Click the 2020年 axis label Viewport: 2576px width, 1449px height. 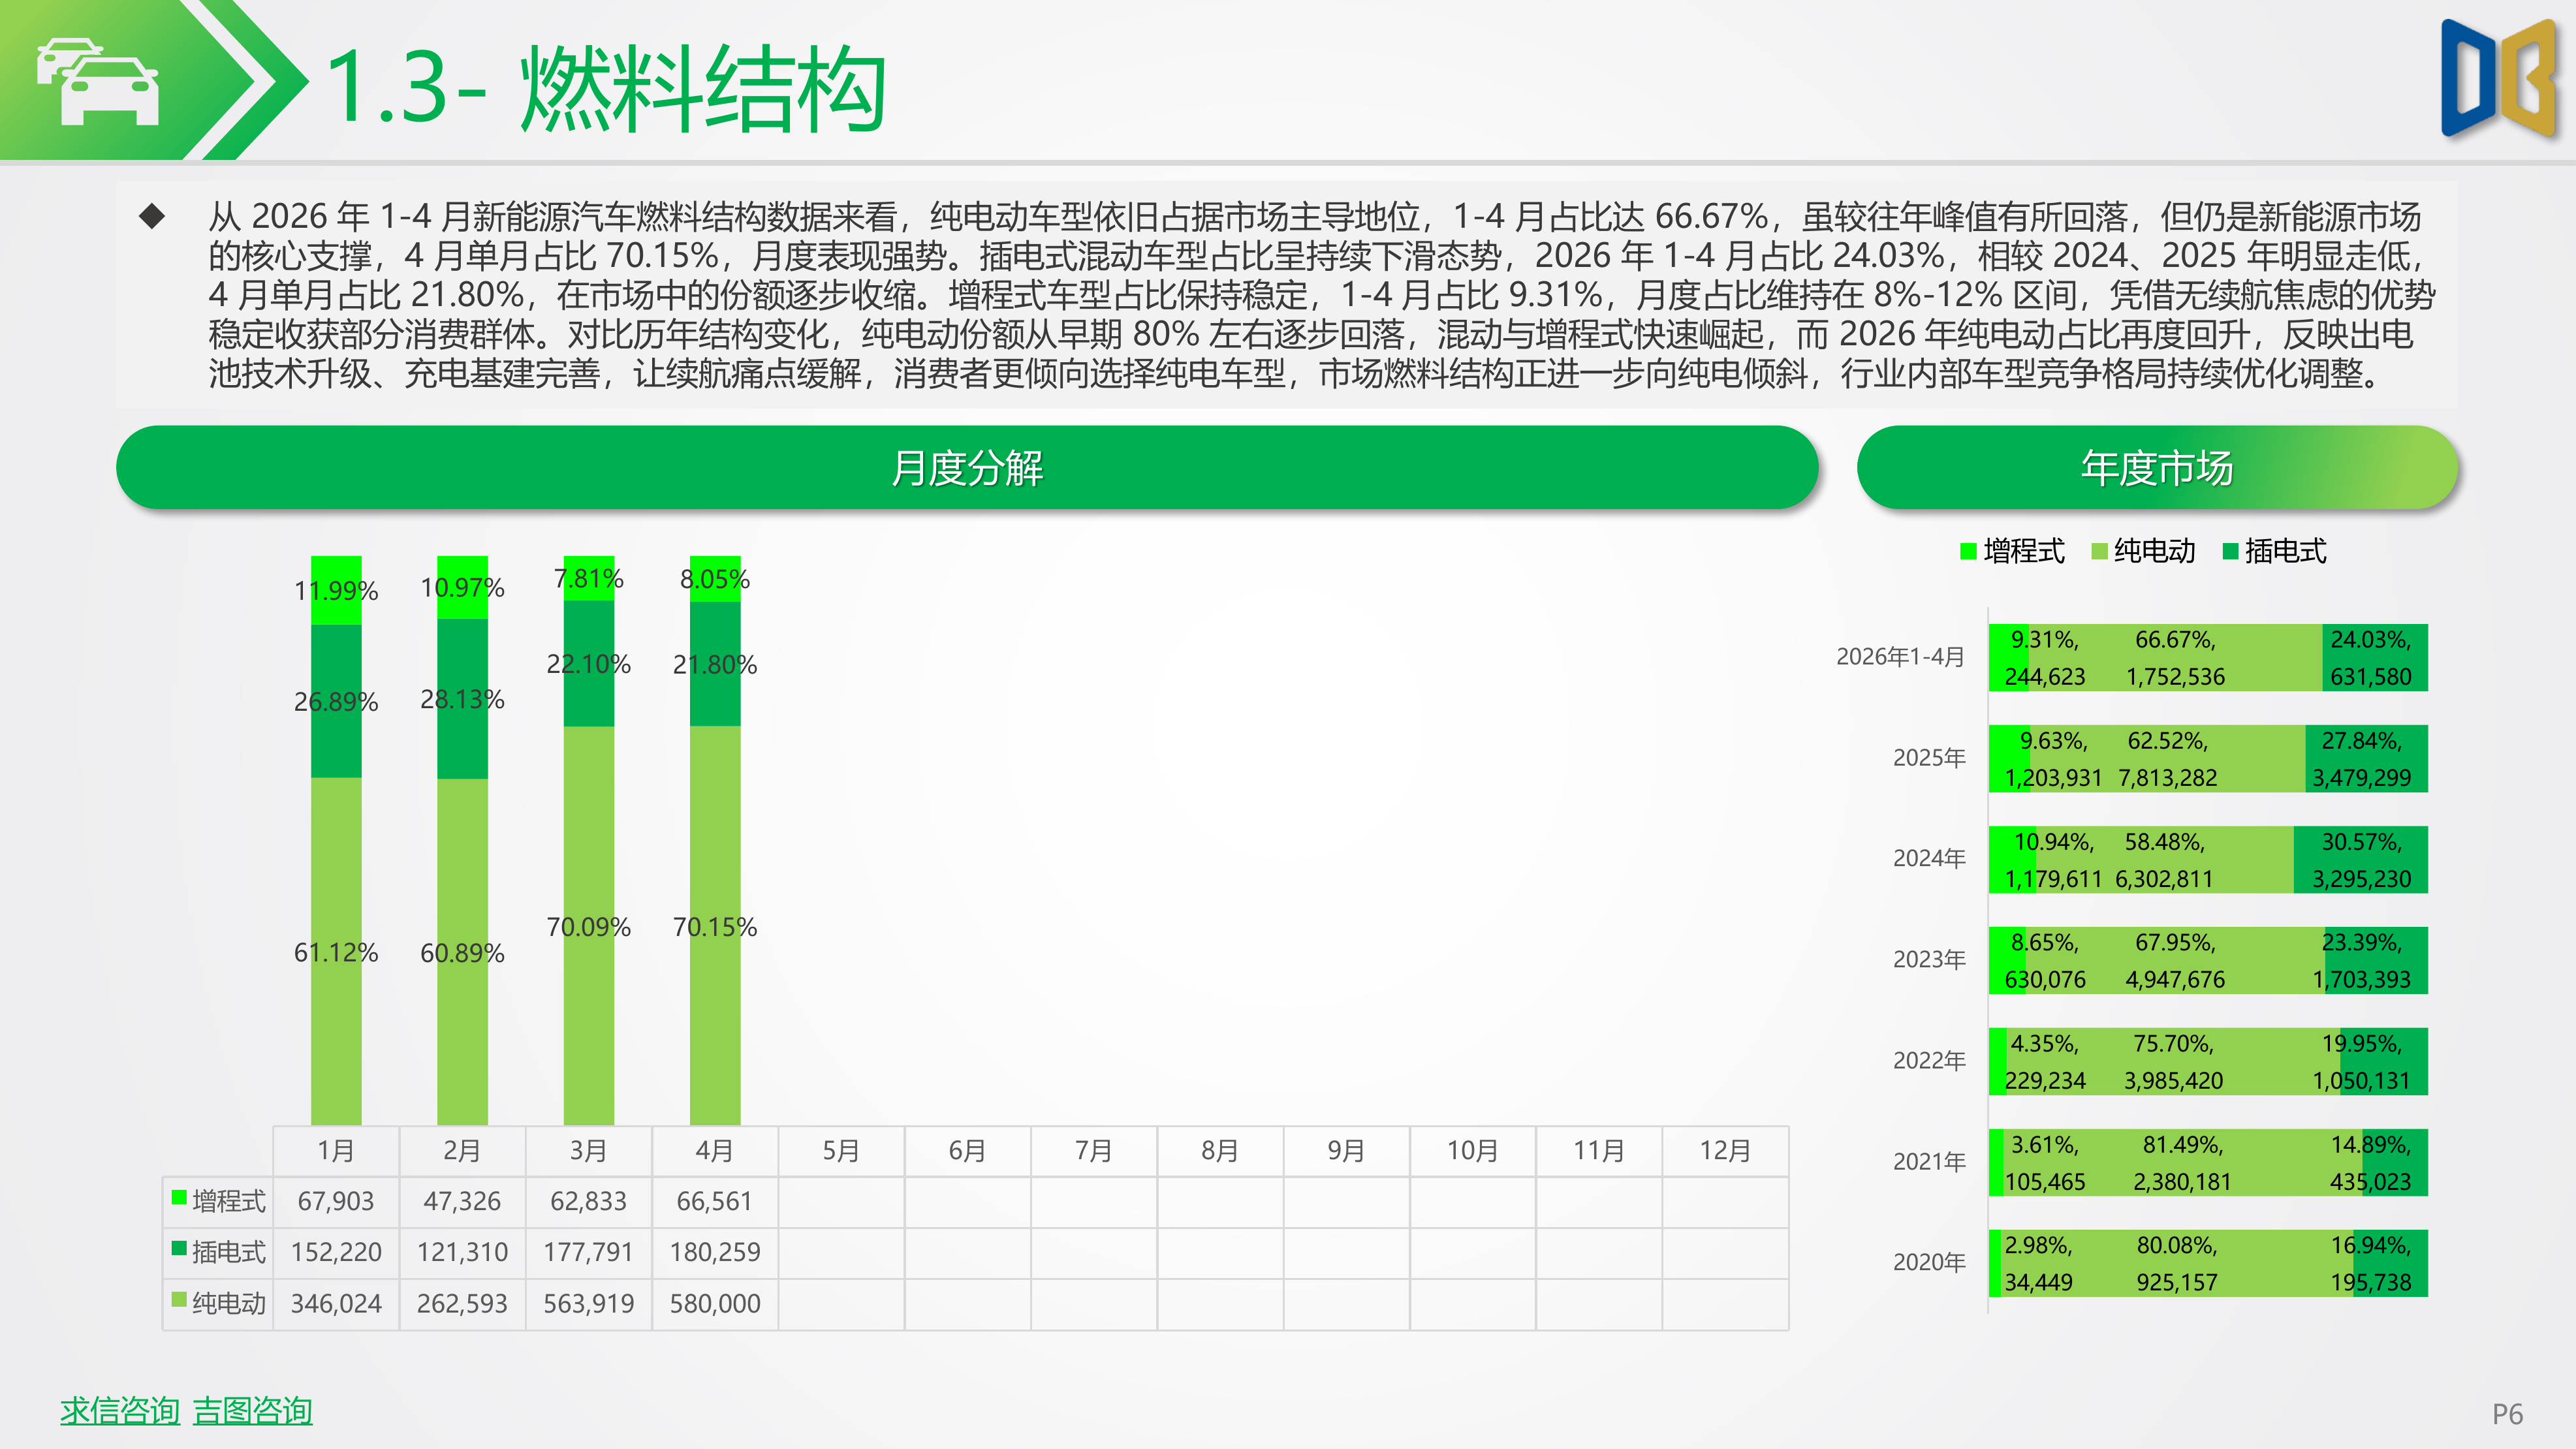(1929, 1263)
